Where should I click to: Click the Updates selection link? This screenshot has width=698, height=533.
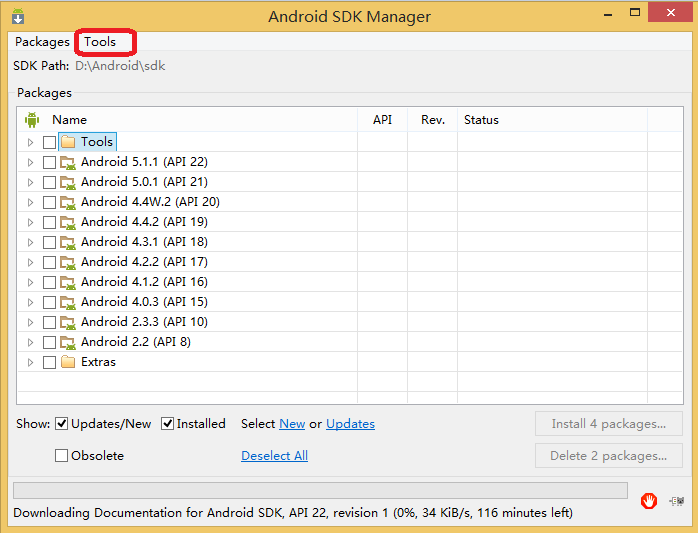click(350, 424)
